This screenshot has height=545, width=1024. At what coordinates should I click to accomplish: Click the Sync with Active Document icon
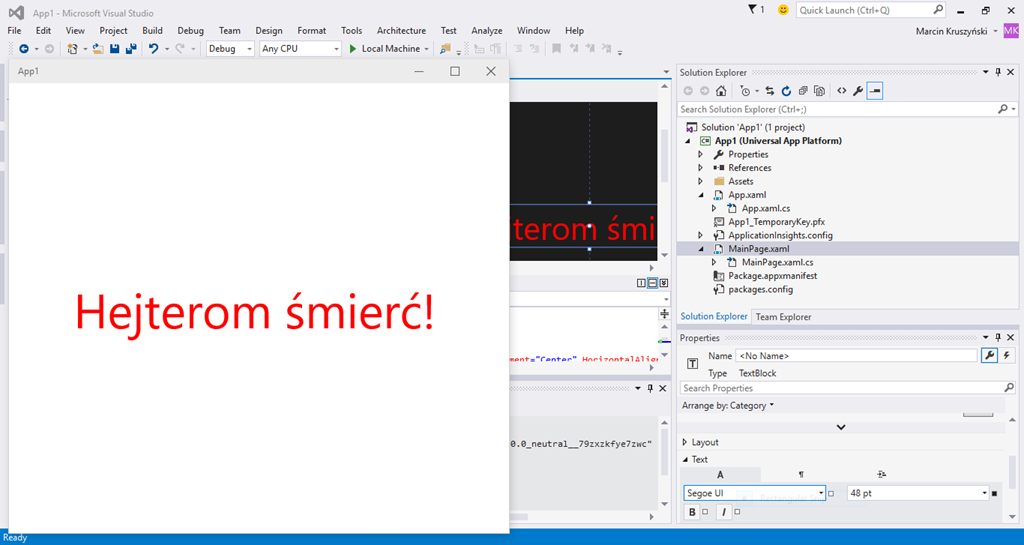pos(770,91)
